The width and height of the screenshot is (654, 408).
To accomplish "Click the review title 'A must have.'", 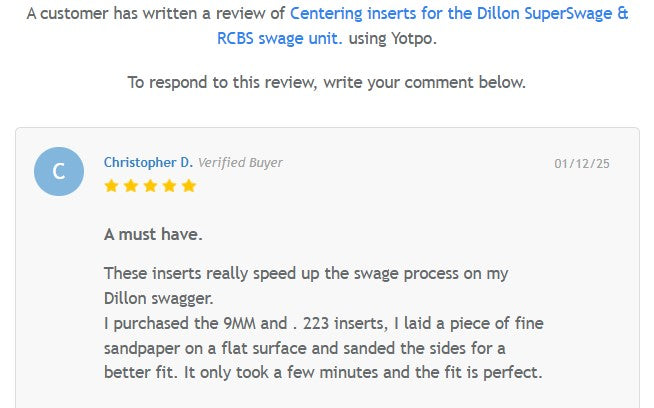I will (x=153, y=235).
